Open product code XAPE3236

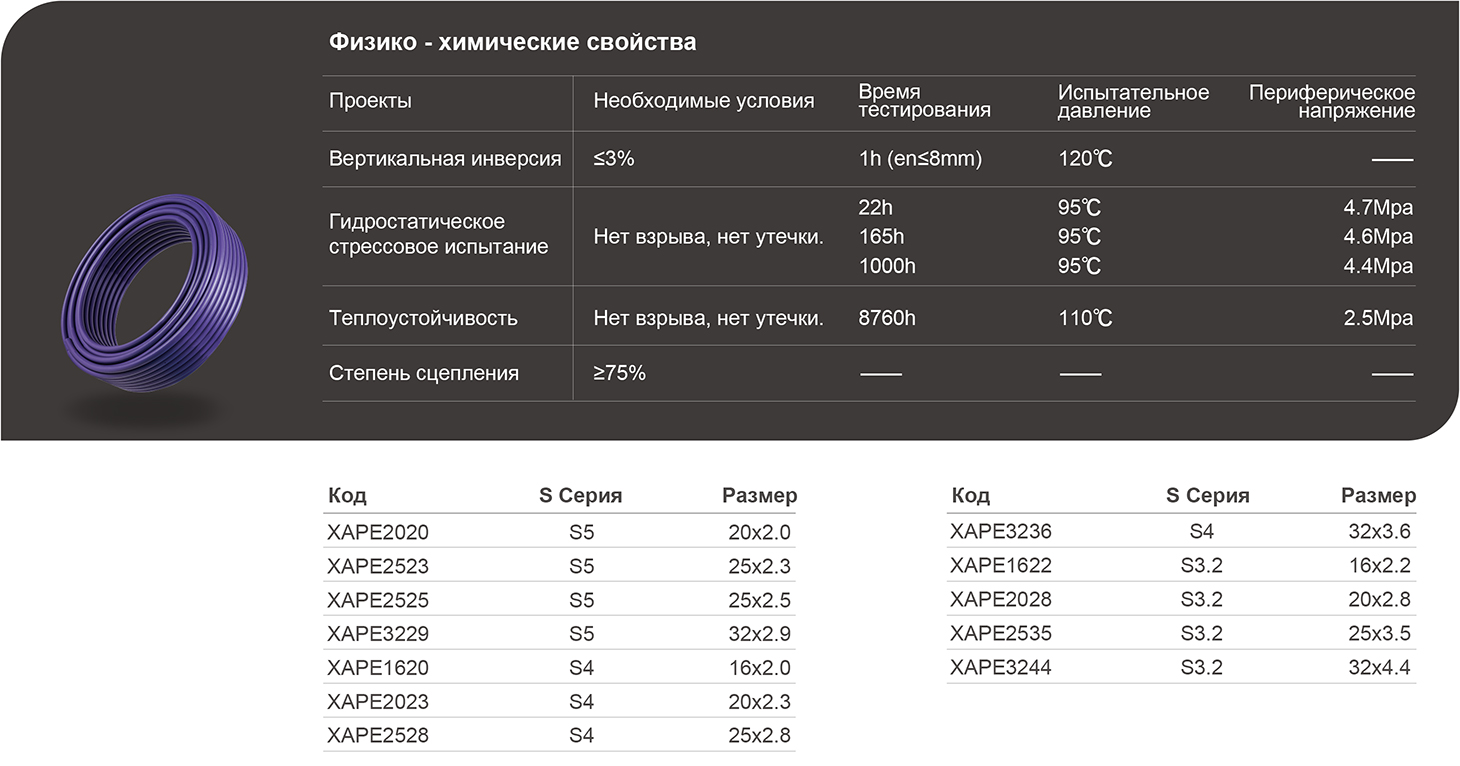click(x=1001, y=532)
